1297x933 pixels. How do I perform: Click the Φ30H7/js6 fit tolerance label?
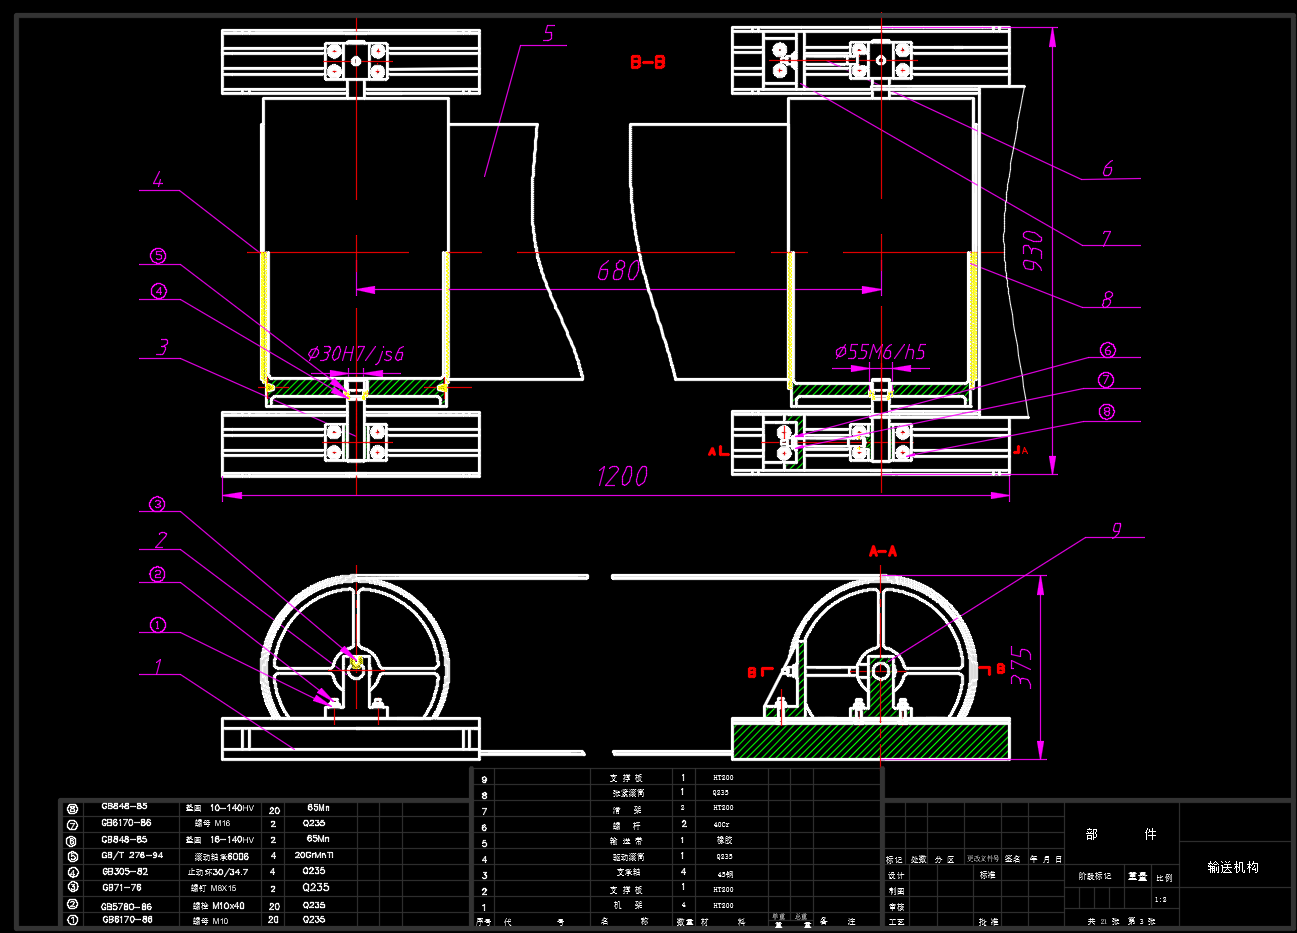click(355, 354)
